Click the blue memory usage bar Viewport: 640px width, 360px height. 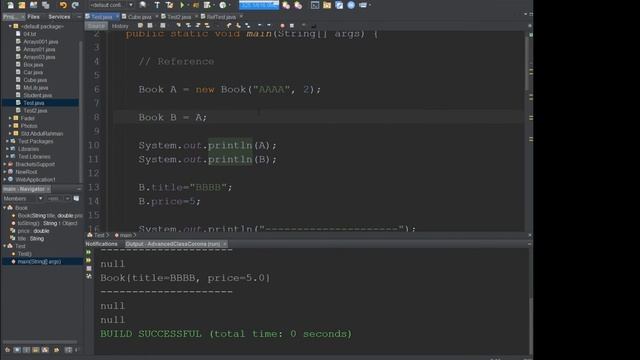(x=259, y=5)
